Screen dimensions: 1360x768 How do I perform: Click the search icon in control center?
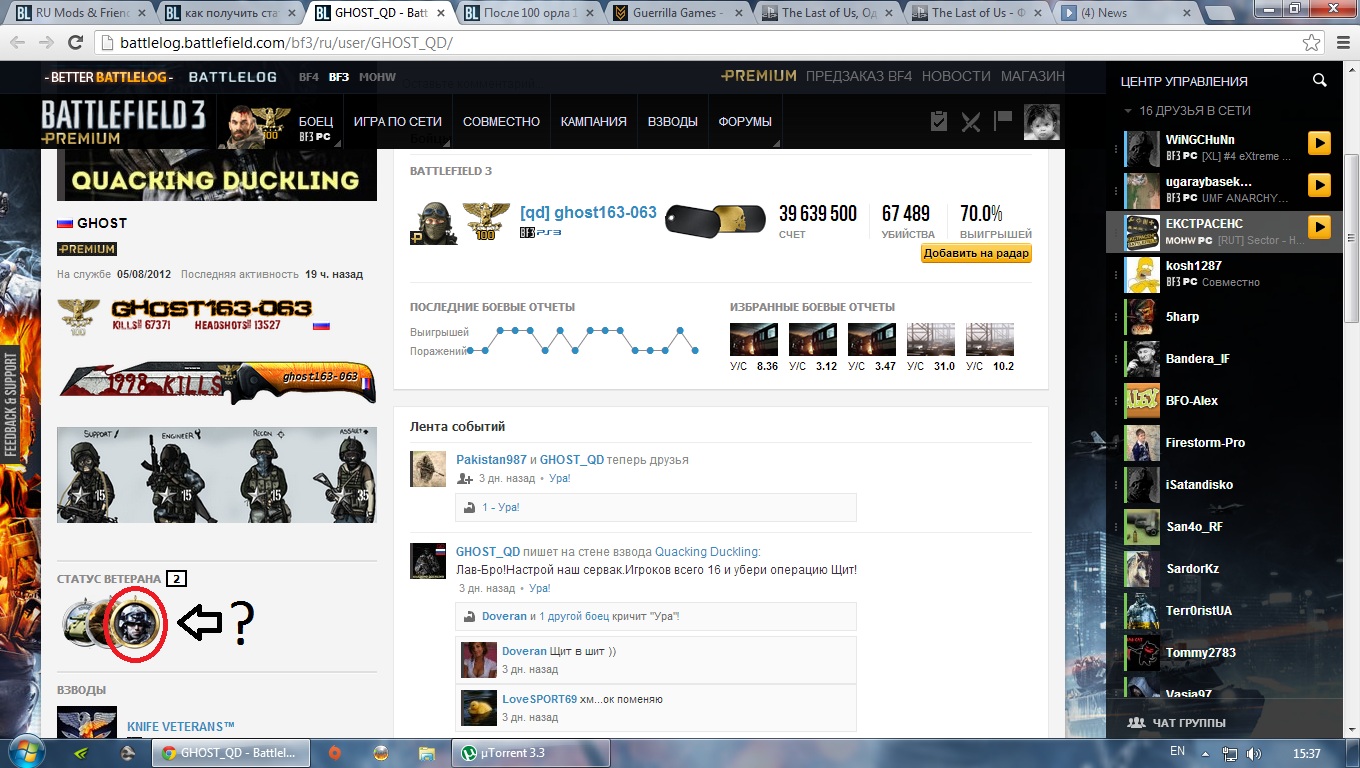(1320, 81)
